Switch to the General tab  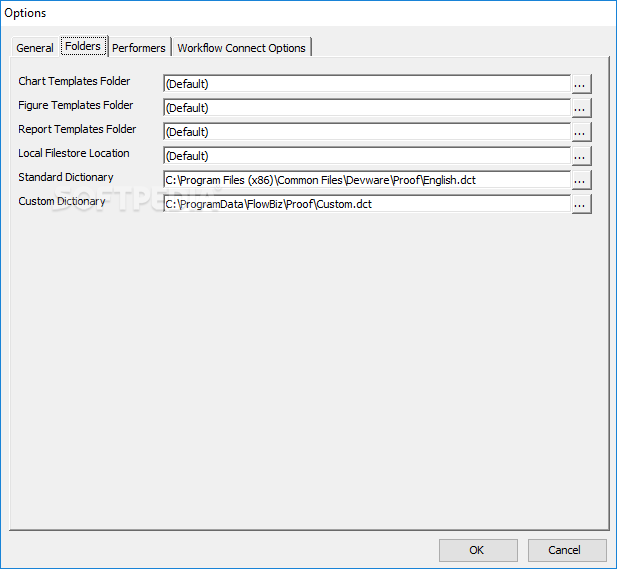tap(35, 48)
